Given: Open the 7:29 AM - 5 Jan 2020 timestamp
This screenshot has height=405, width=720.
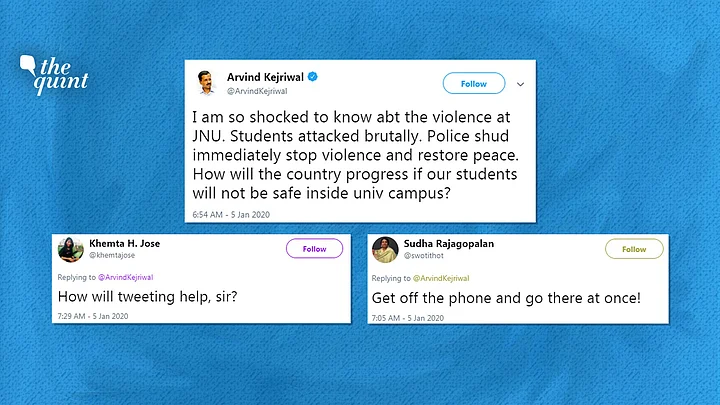Looking at the screenshot, I should point(93,316).
